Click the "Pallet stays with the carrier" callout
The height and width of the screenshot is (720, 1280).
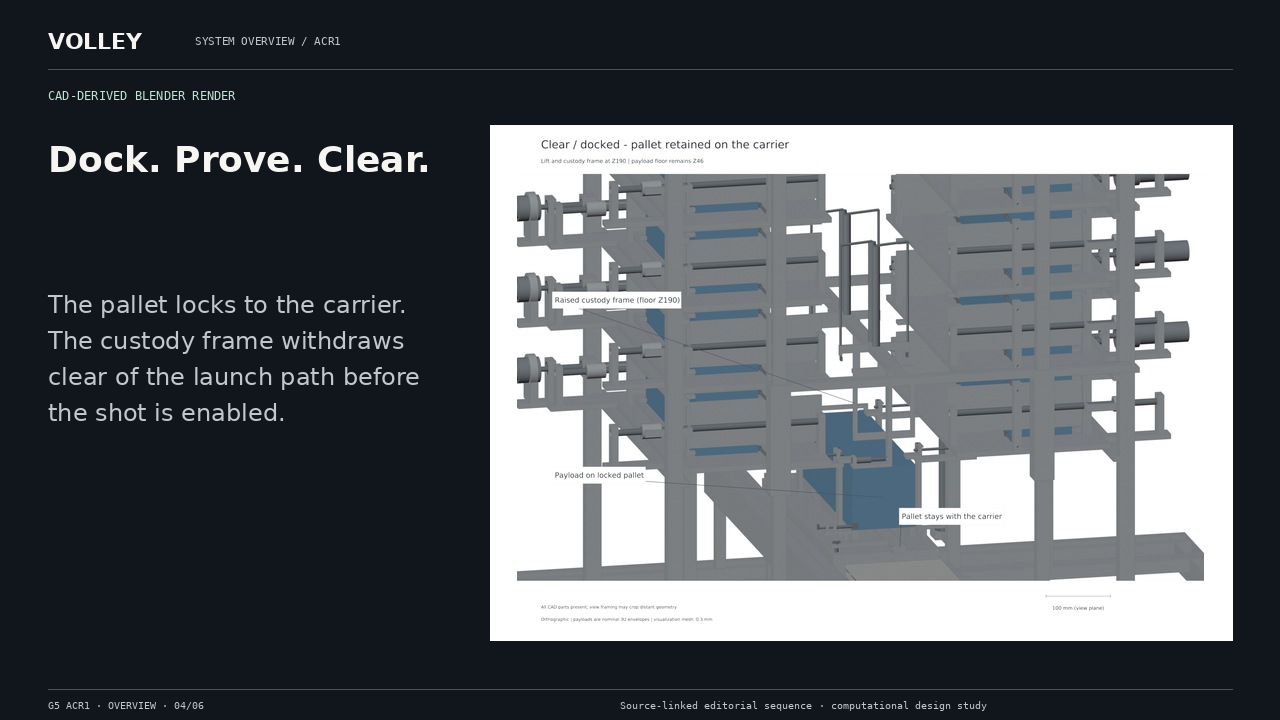click(951, 517)
